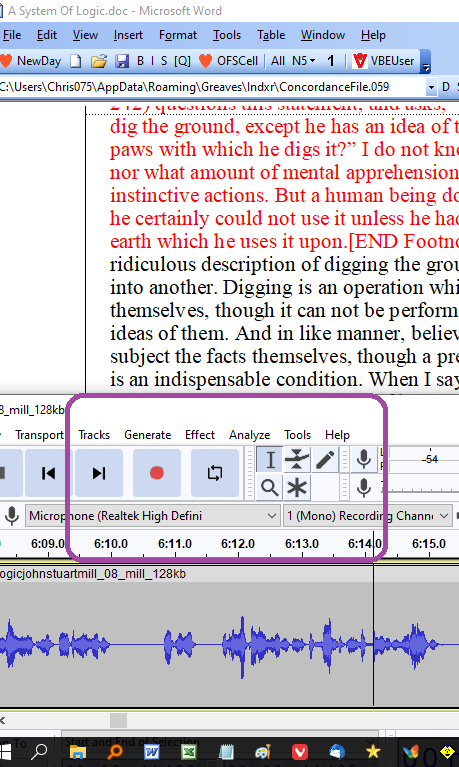Click Skip to End in Audacity

click(99, 473)
